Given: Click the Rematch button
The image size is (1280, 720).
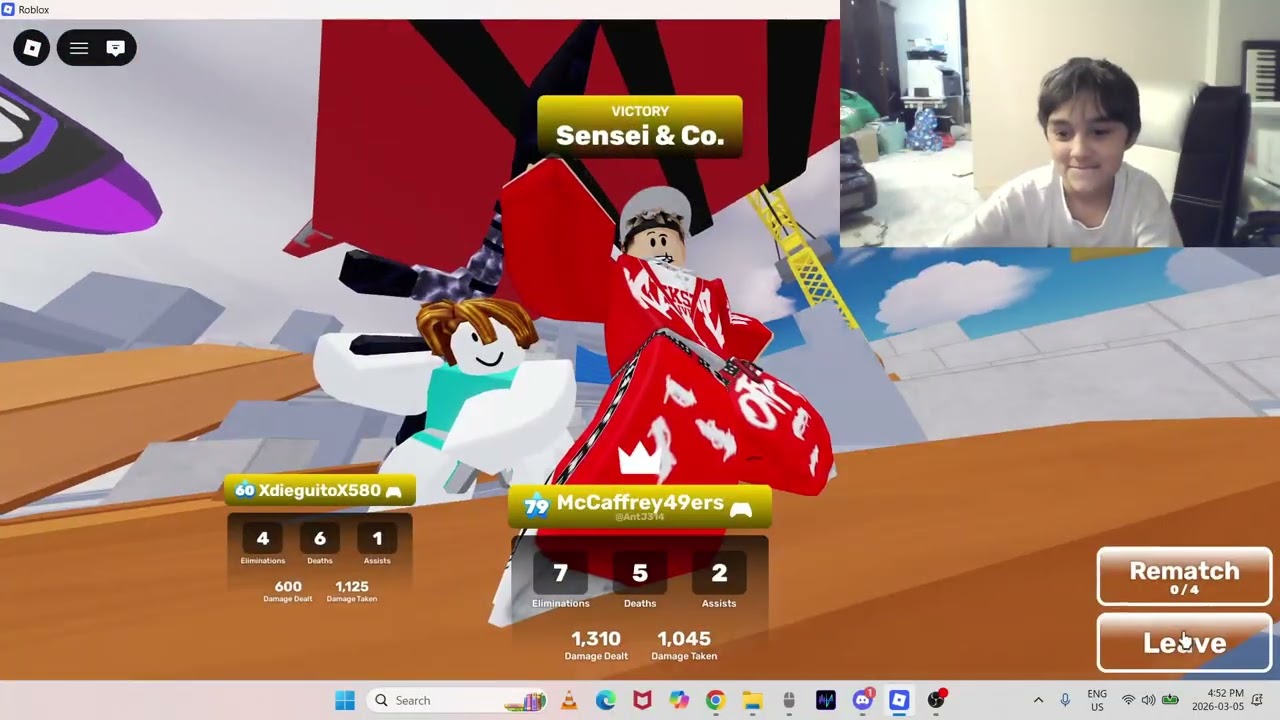Looking at the screenshot, I should (x=1184, y=577).
